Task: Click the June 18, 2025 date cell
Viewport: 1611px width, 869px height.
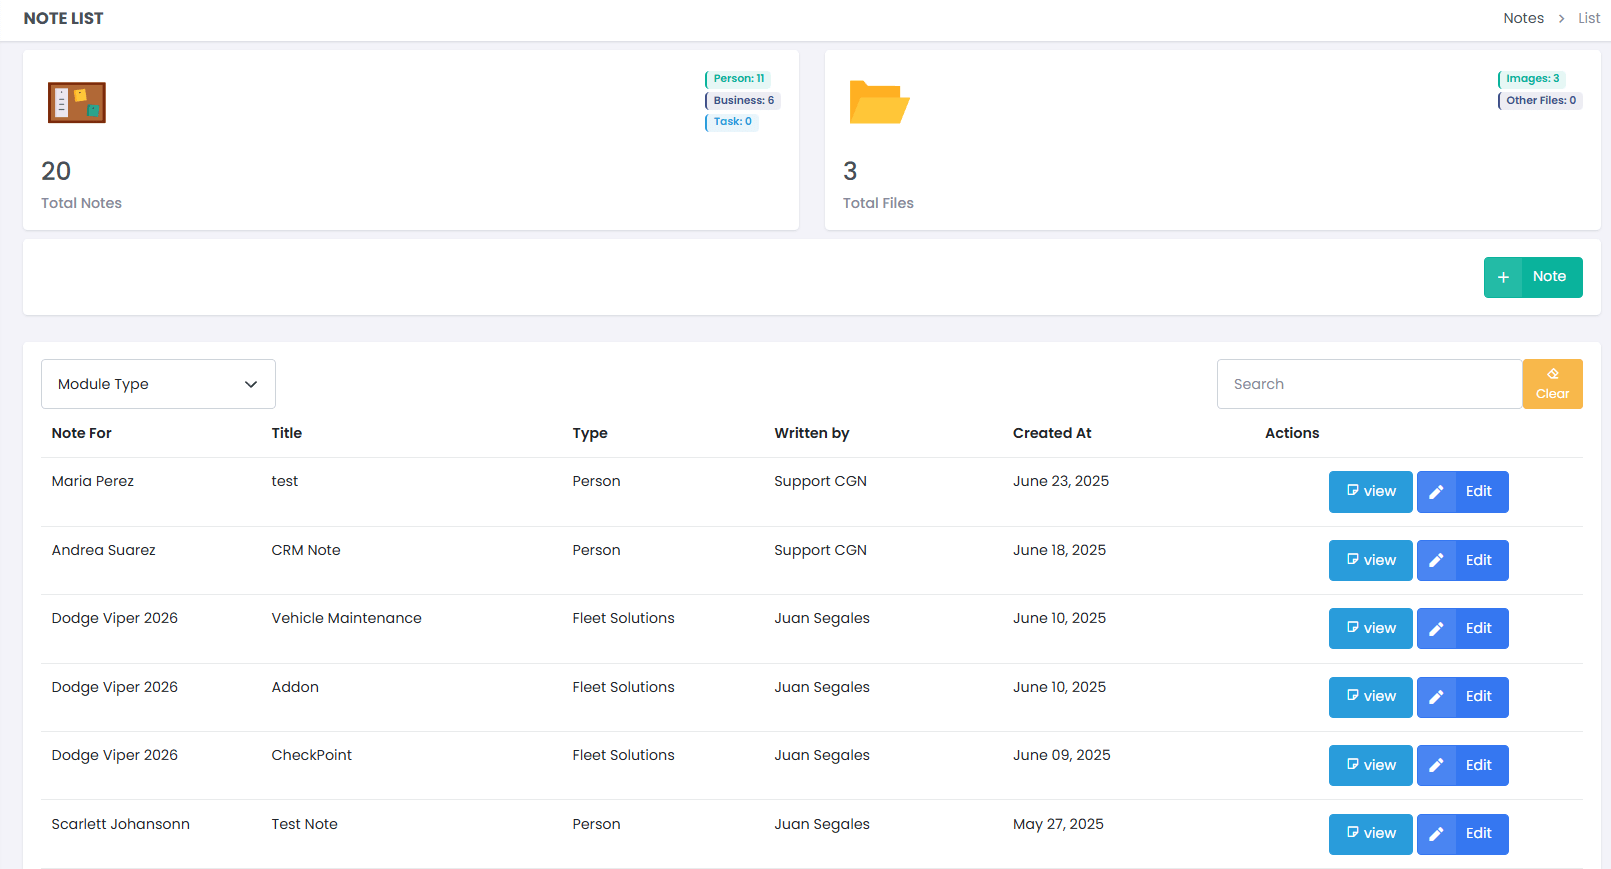Action: pyautogui.click(x=1060, y=550)
